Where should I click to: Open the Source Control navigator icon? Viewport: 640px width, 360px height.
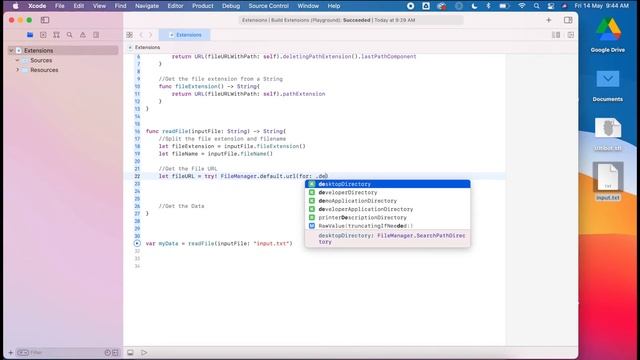43,35
